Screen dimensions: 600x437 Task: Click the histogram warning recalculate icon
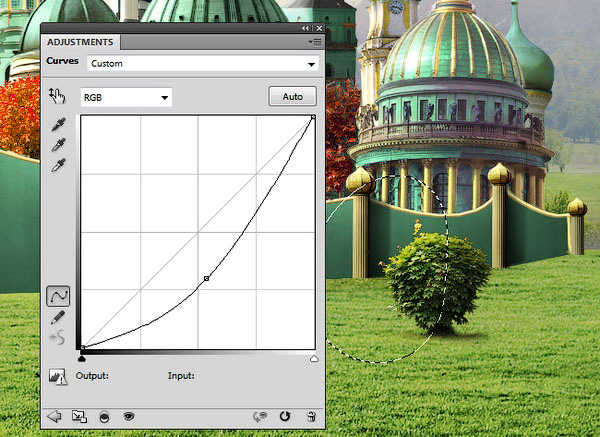[57, 377]
